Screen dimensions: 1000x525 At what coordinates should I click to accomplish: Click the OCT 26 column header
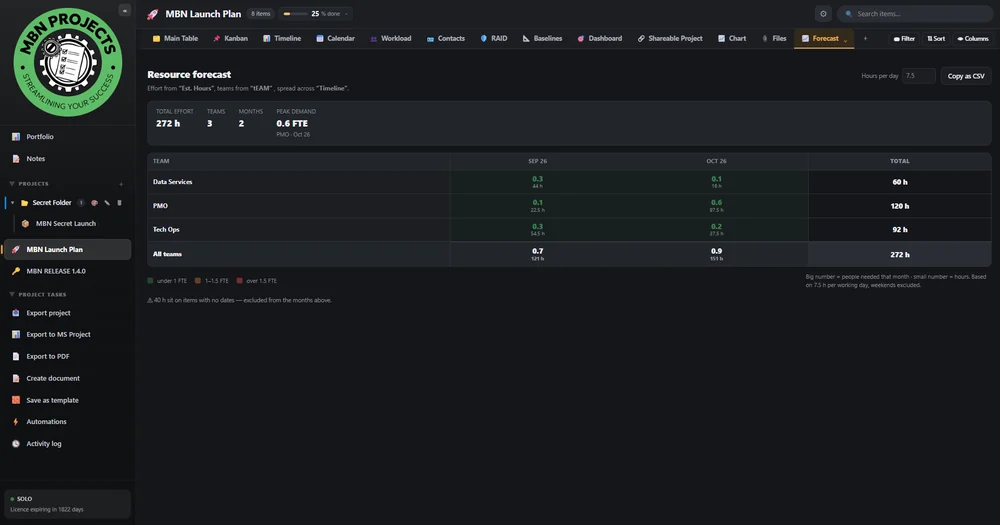716,161
